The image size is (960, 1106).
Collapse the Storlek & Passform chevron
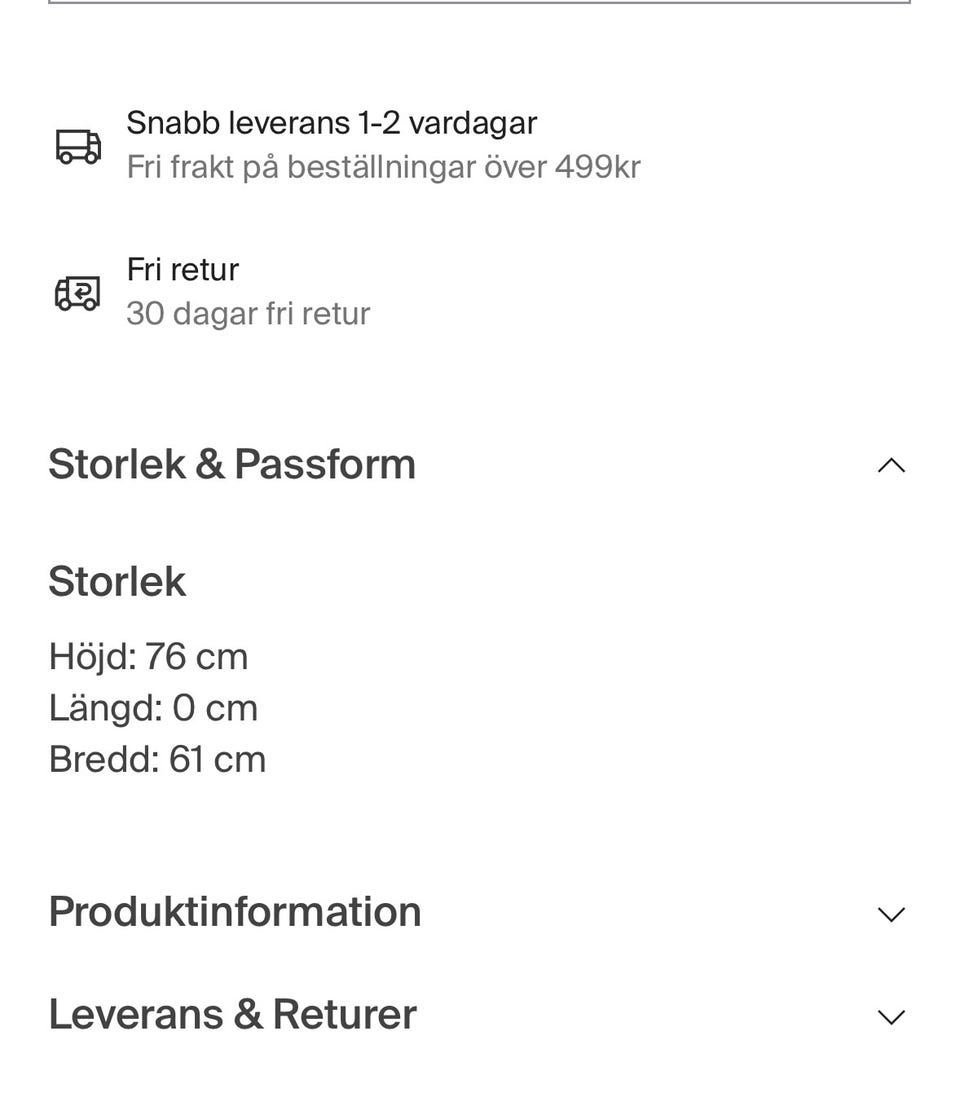891,466
